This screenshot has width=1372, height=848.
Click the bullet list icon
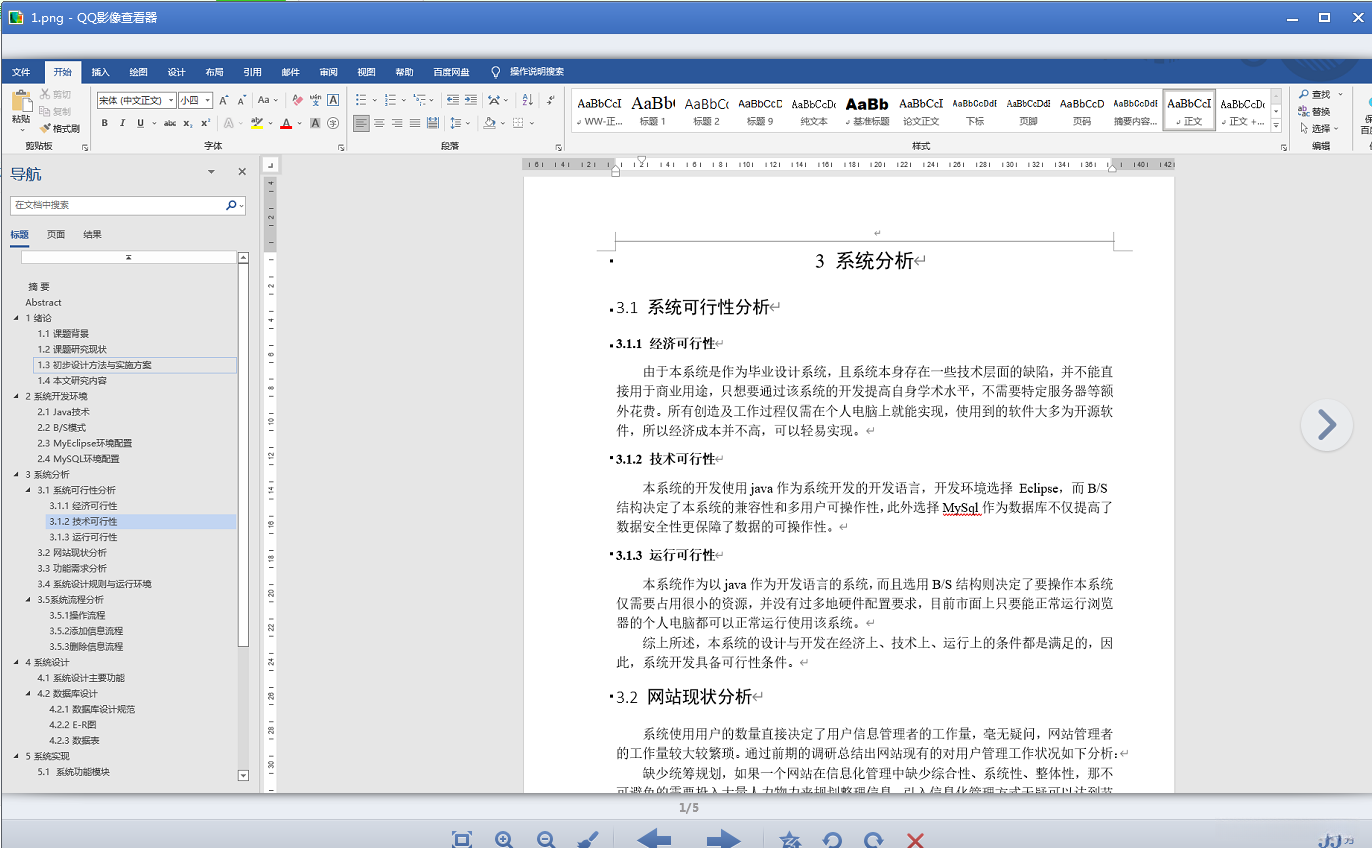pos(362,100)
